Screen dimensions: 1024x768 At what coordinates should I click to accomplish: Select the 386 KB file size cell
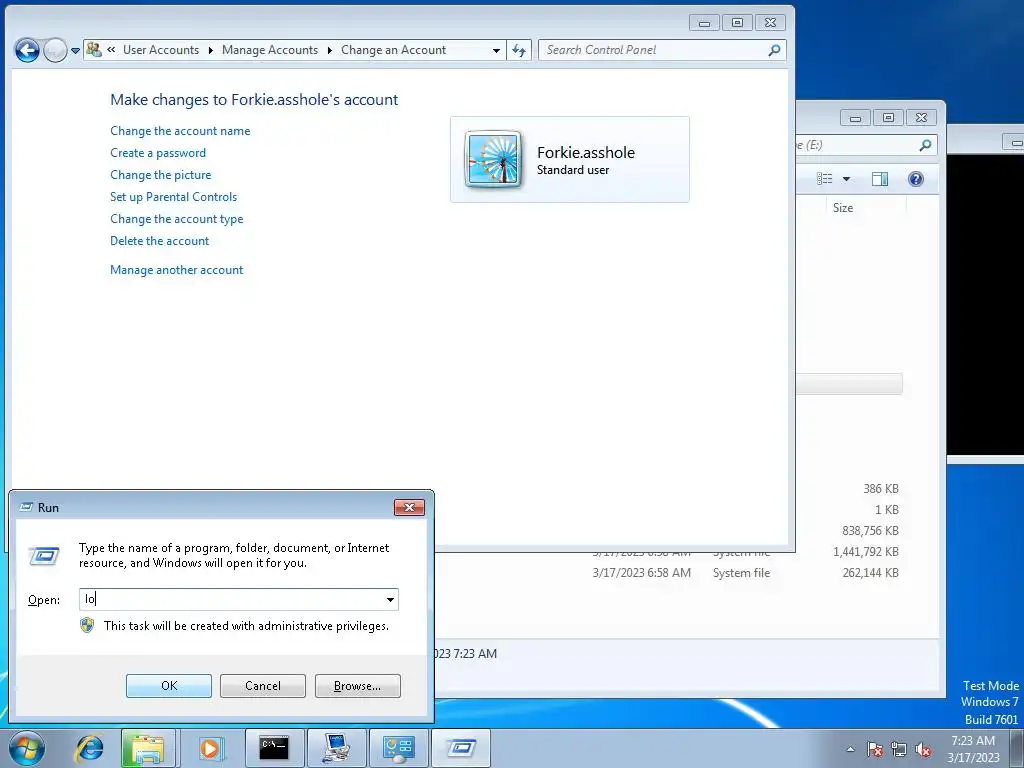[881, 488]
